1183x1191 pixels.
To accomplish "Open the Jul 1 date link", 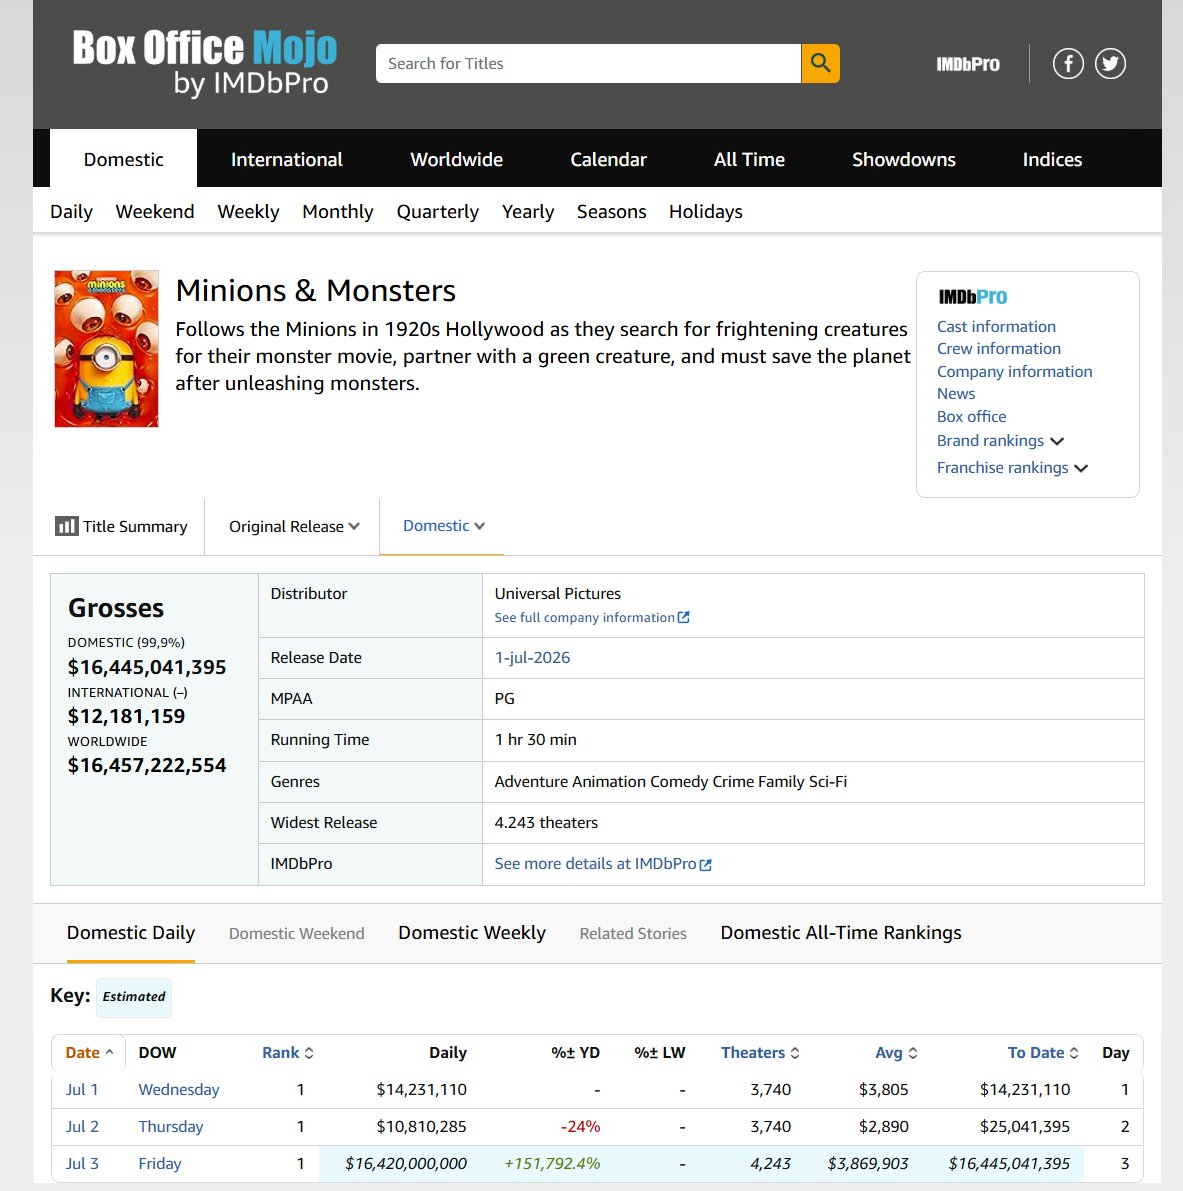I will (82, 1090).
